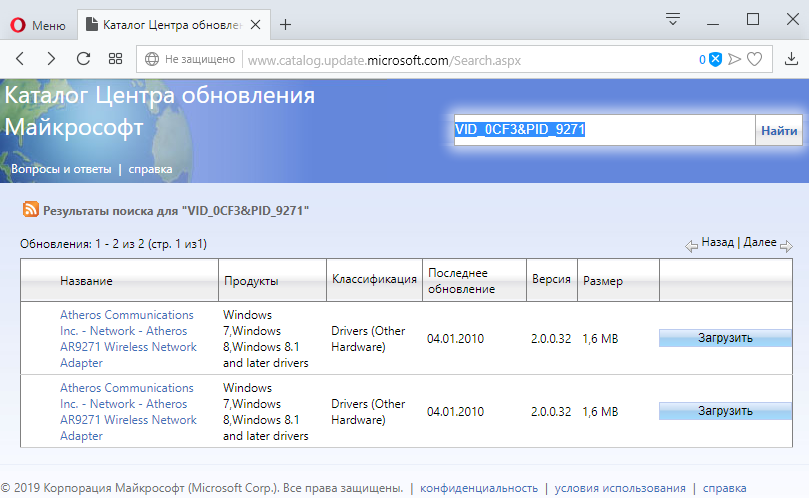Open the Opera Меню button

coord(38,25)
